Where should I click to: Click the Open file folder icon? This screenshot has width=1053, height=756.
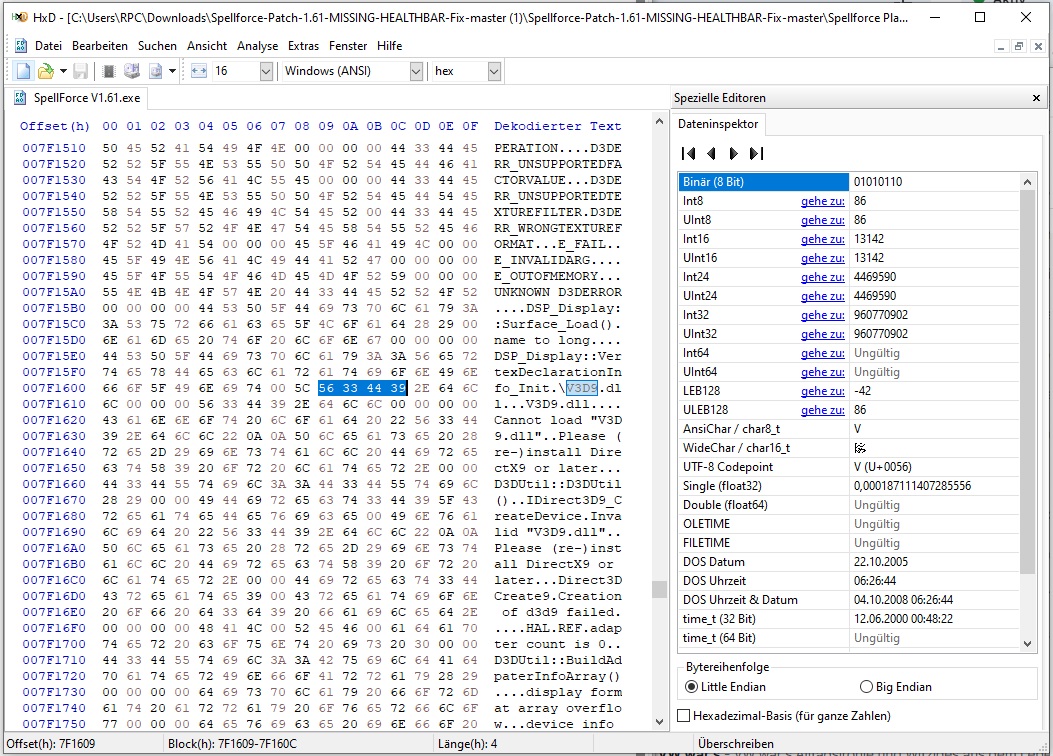pos(45,71)
